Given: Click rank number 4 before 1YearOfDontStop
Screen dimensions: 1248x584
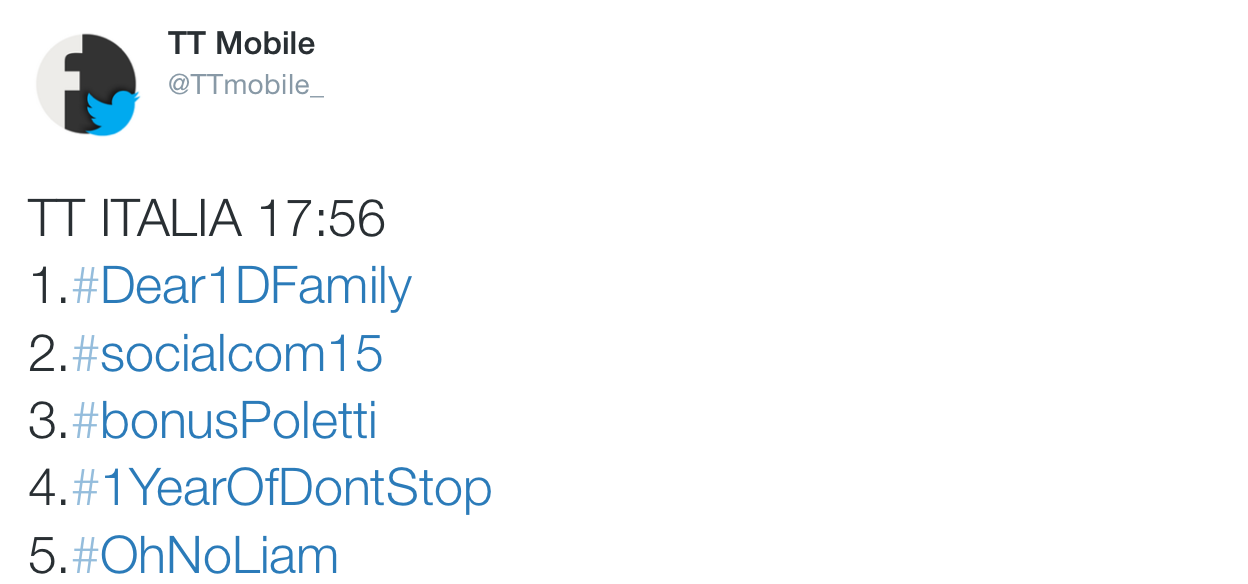Looking at the screenshot, I should (x=44, y=488).
